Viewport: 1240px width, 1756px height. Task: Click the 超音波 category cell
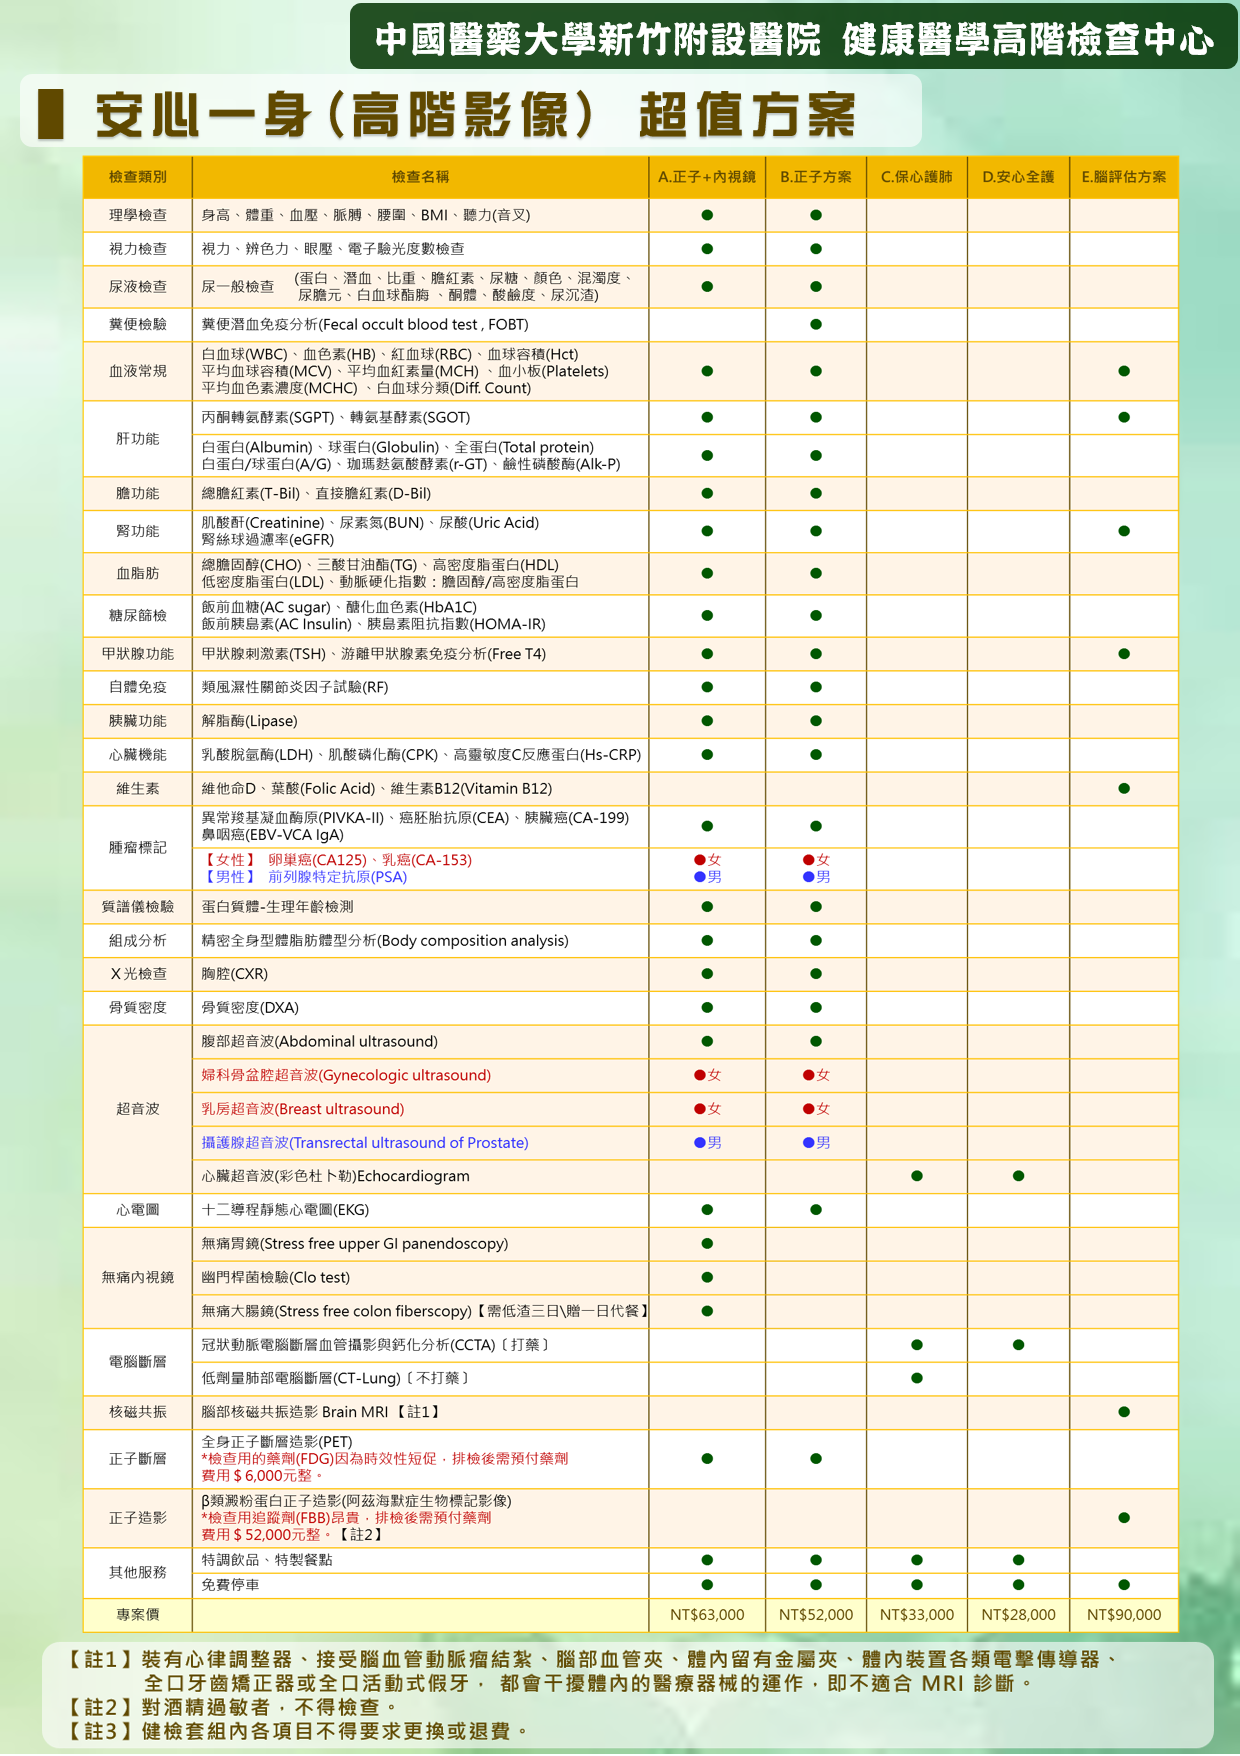138,1109
